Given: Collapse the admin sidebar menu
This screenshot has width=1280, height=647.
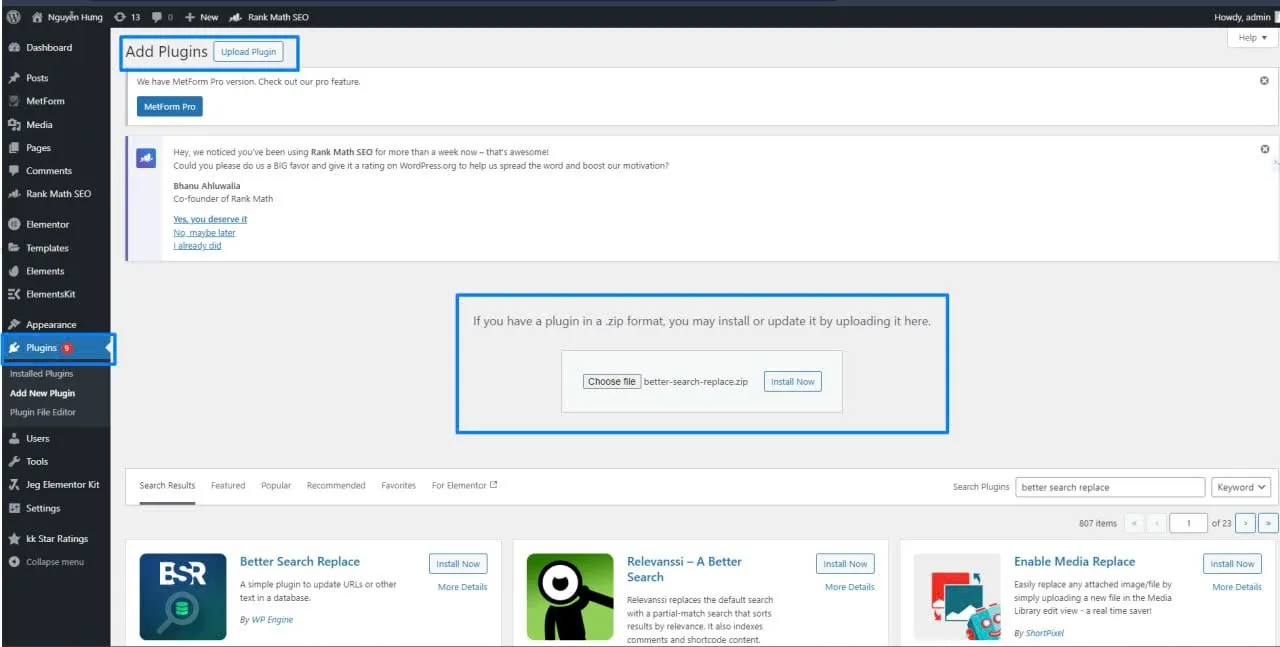Looking at the screenshot, I should [55, 562].
